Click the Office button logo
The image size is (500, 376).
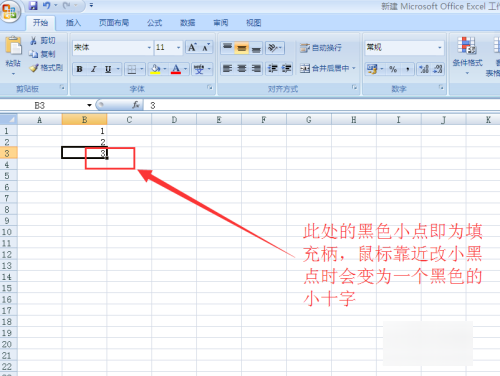[x=10, y=11]
